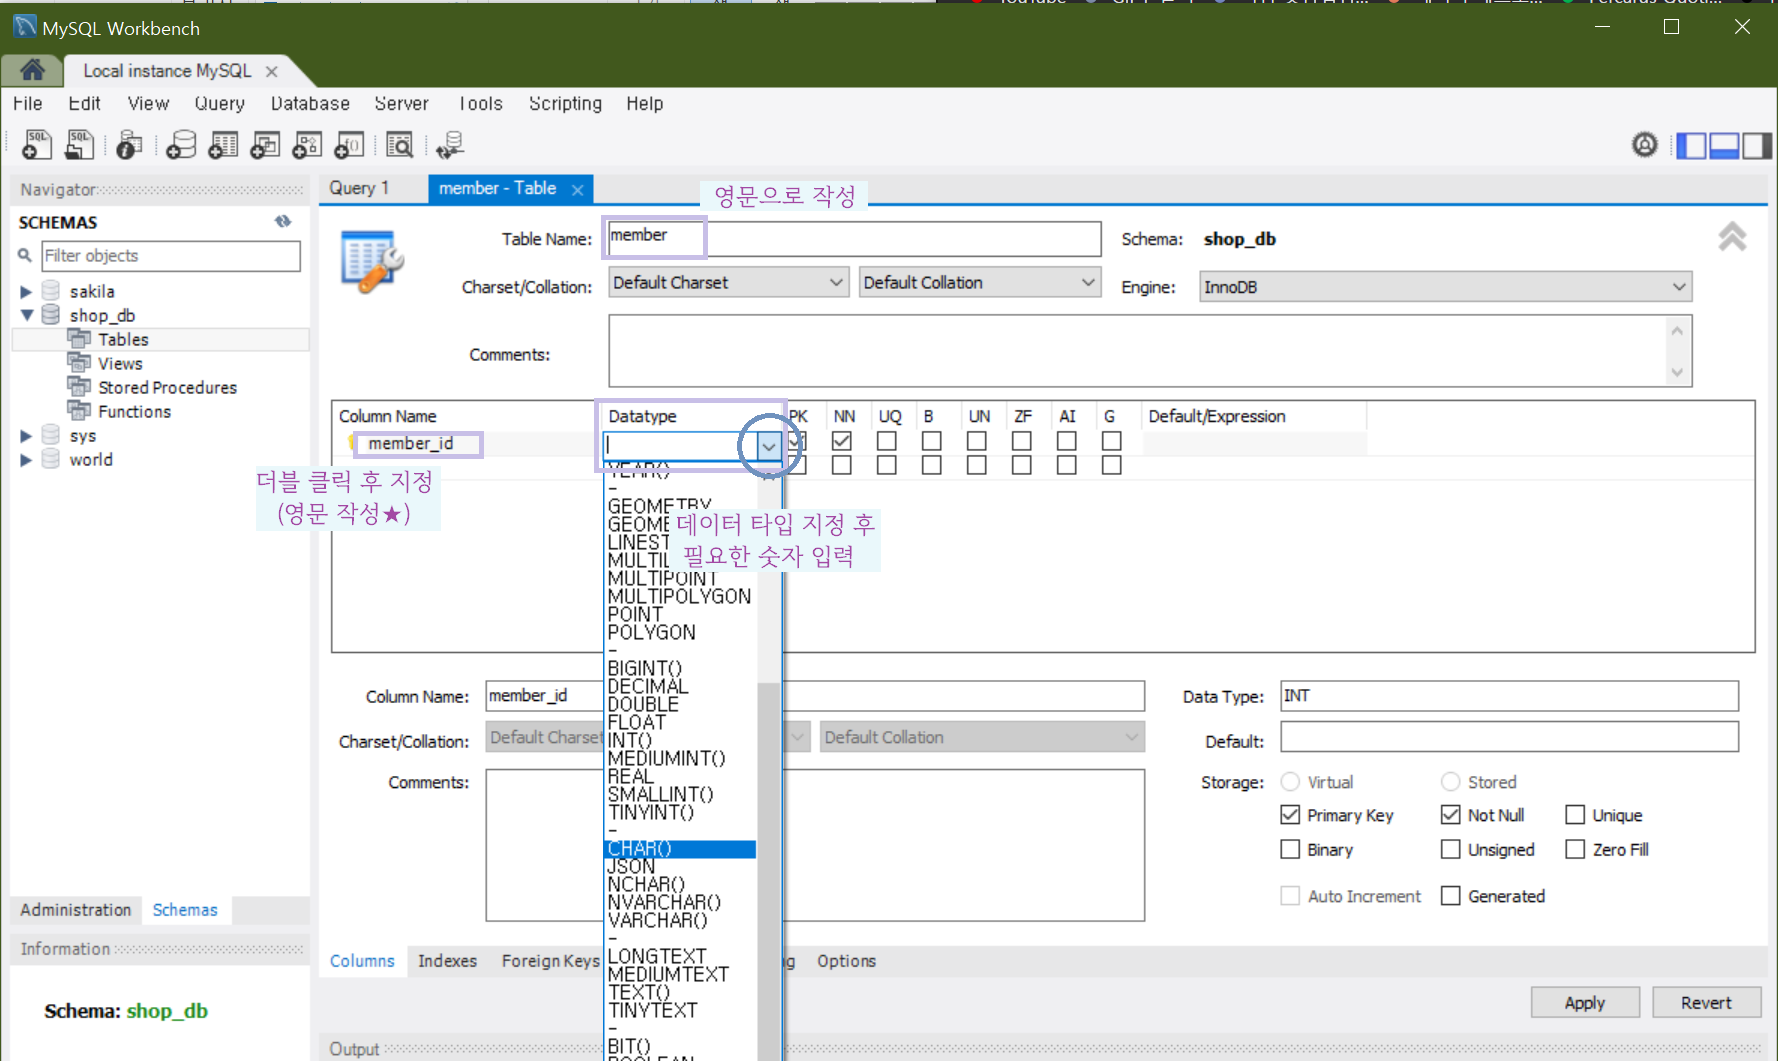Collapse the shop_db schema
Screen dimensions: 1778x1061
coord(26,315)
